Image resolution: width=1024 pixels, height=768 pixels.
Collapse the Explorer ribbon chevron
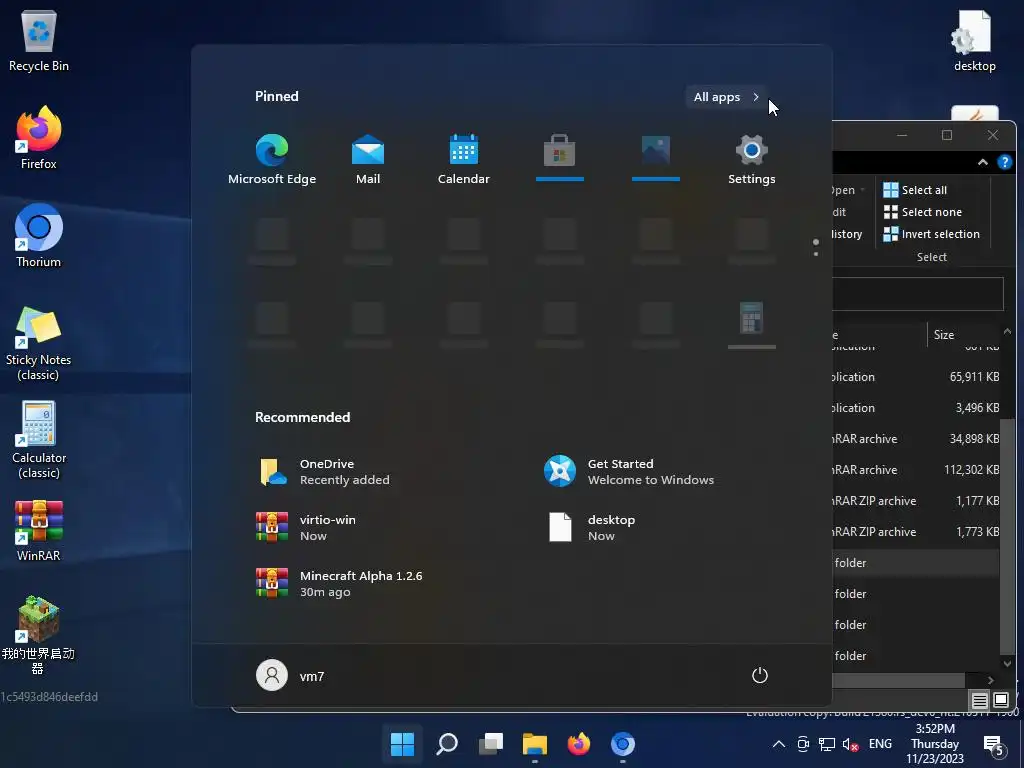click(x=982, y=162)
